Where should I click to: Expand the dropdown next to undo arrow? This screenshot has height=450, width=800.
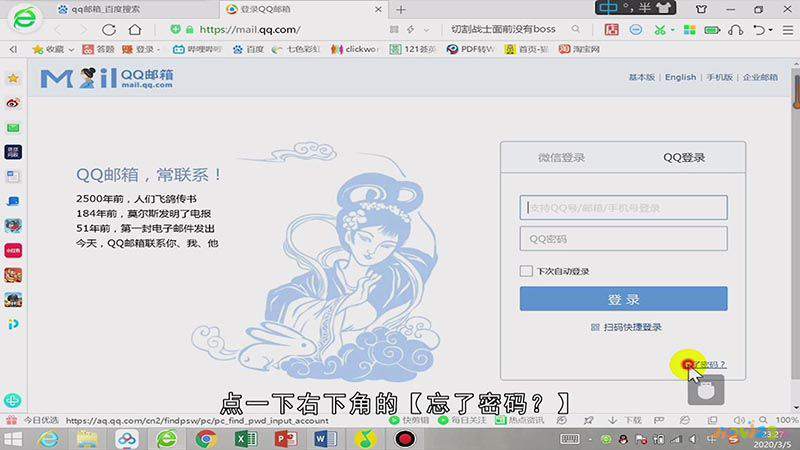770,30
